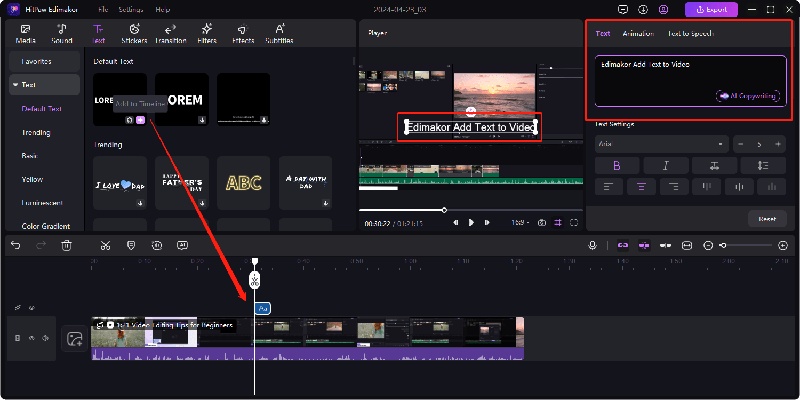Enter fullscreen preview in player
This screenshot has width=800, height=400.
click(x=574, y=223)
